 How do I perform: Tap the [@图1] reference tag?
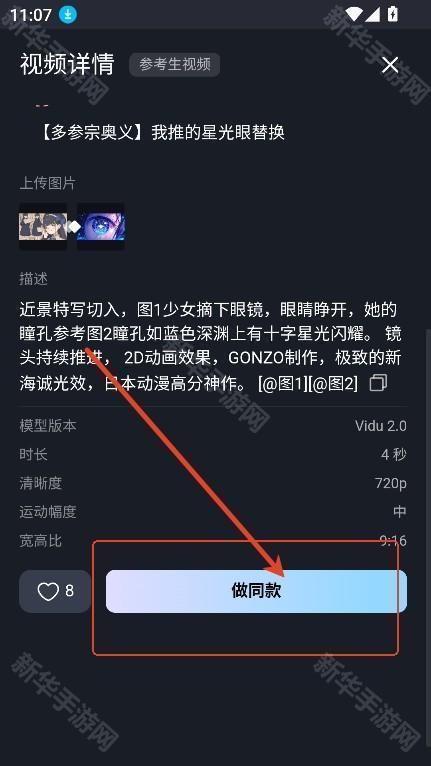point(283,384)
